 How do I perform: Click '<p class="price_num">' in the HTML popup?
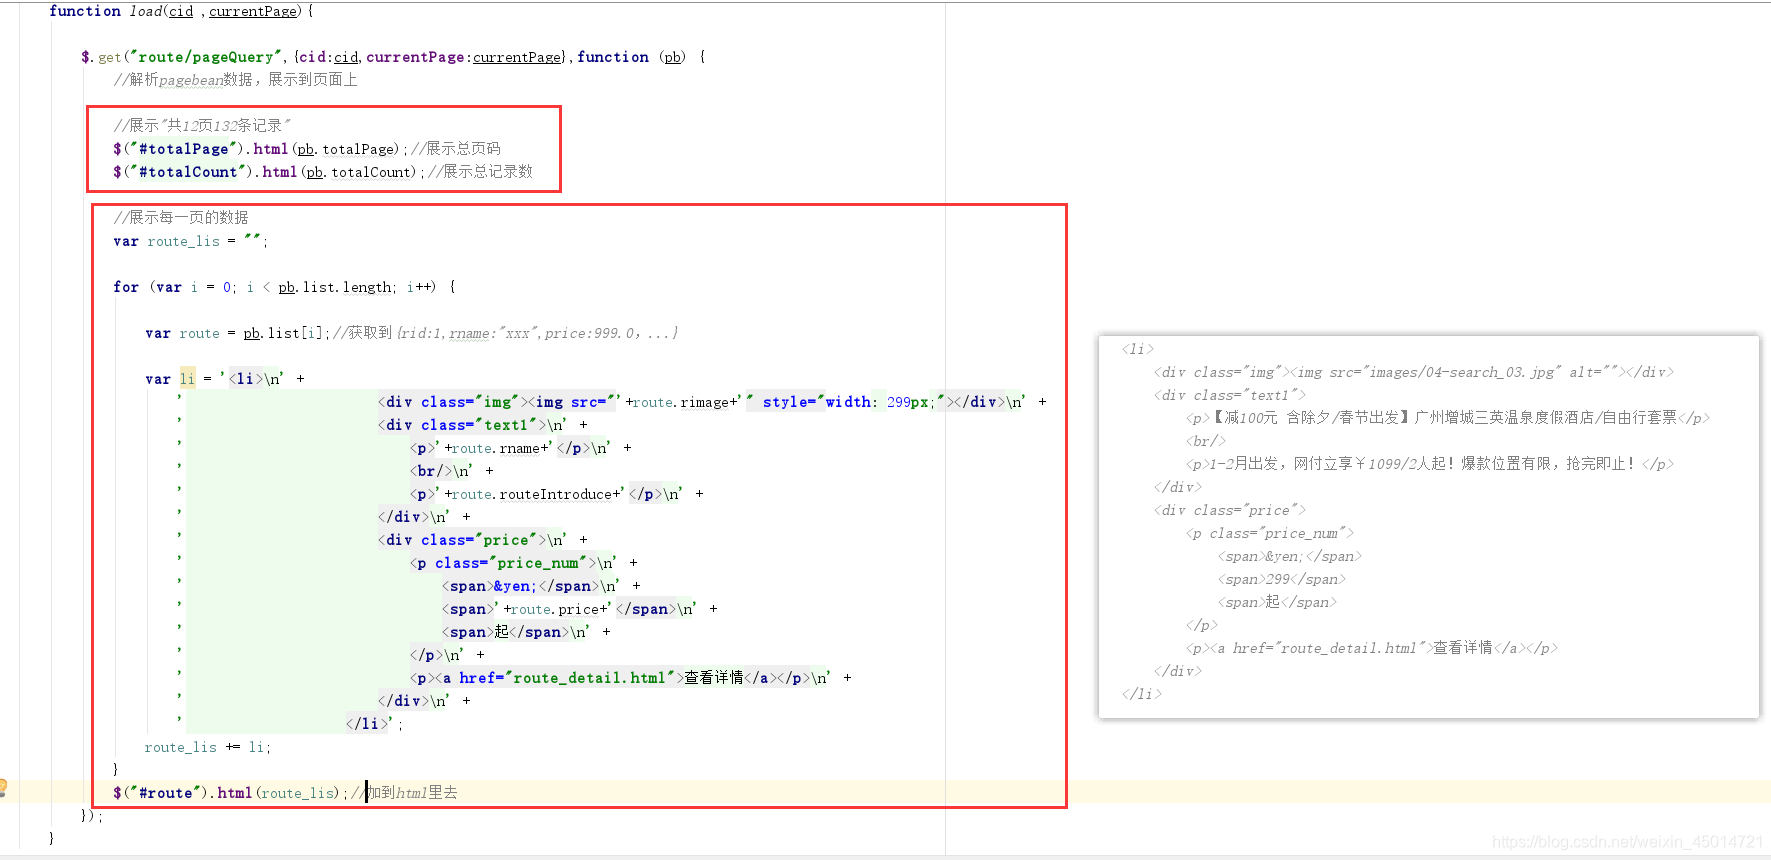(1270, 533)
